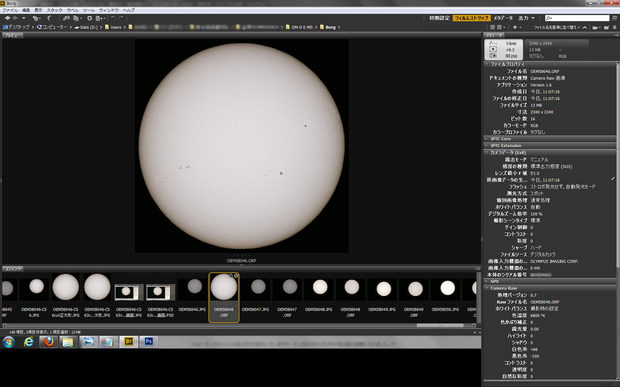Toggle ascending sort order arrow
This screenshot has height=387, width=620.
[x=584, y=27]
